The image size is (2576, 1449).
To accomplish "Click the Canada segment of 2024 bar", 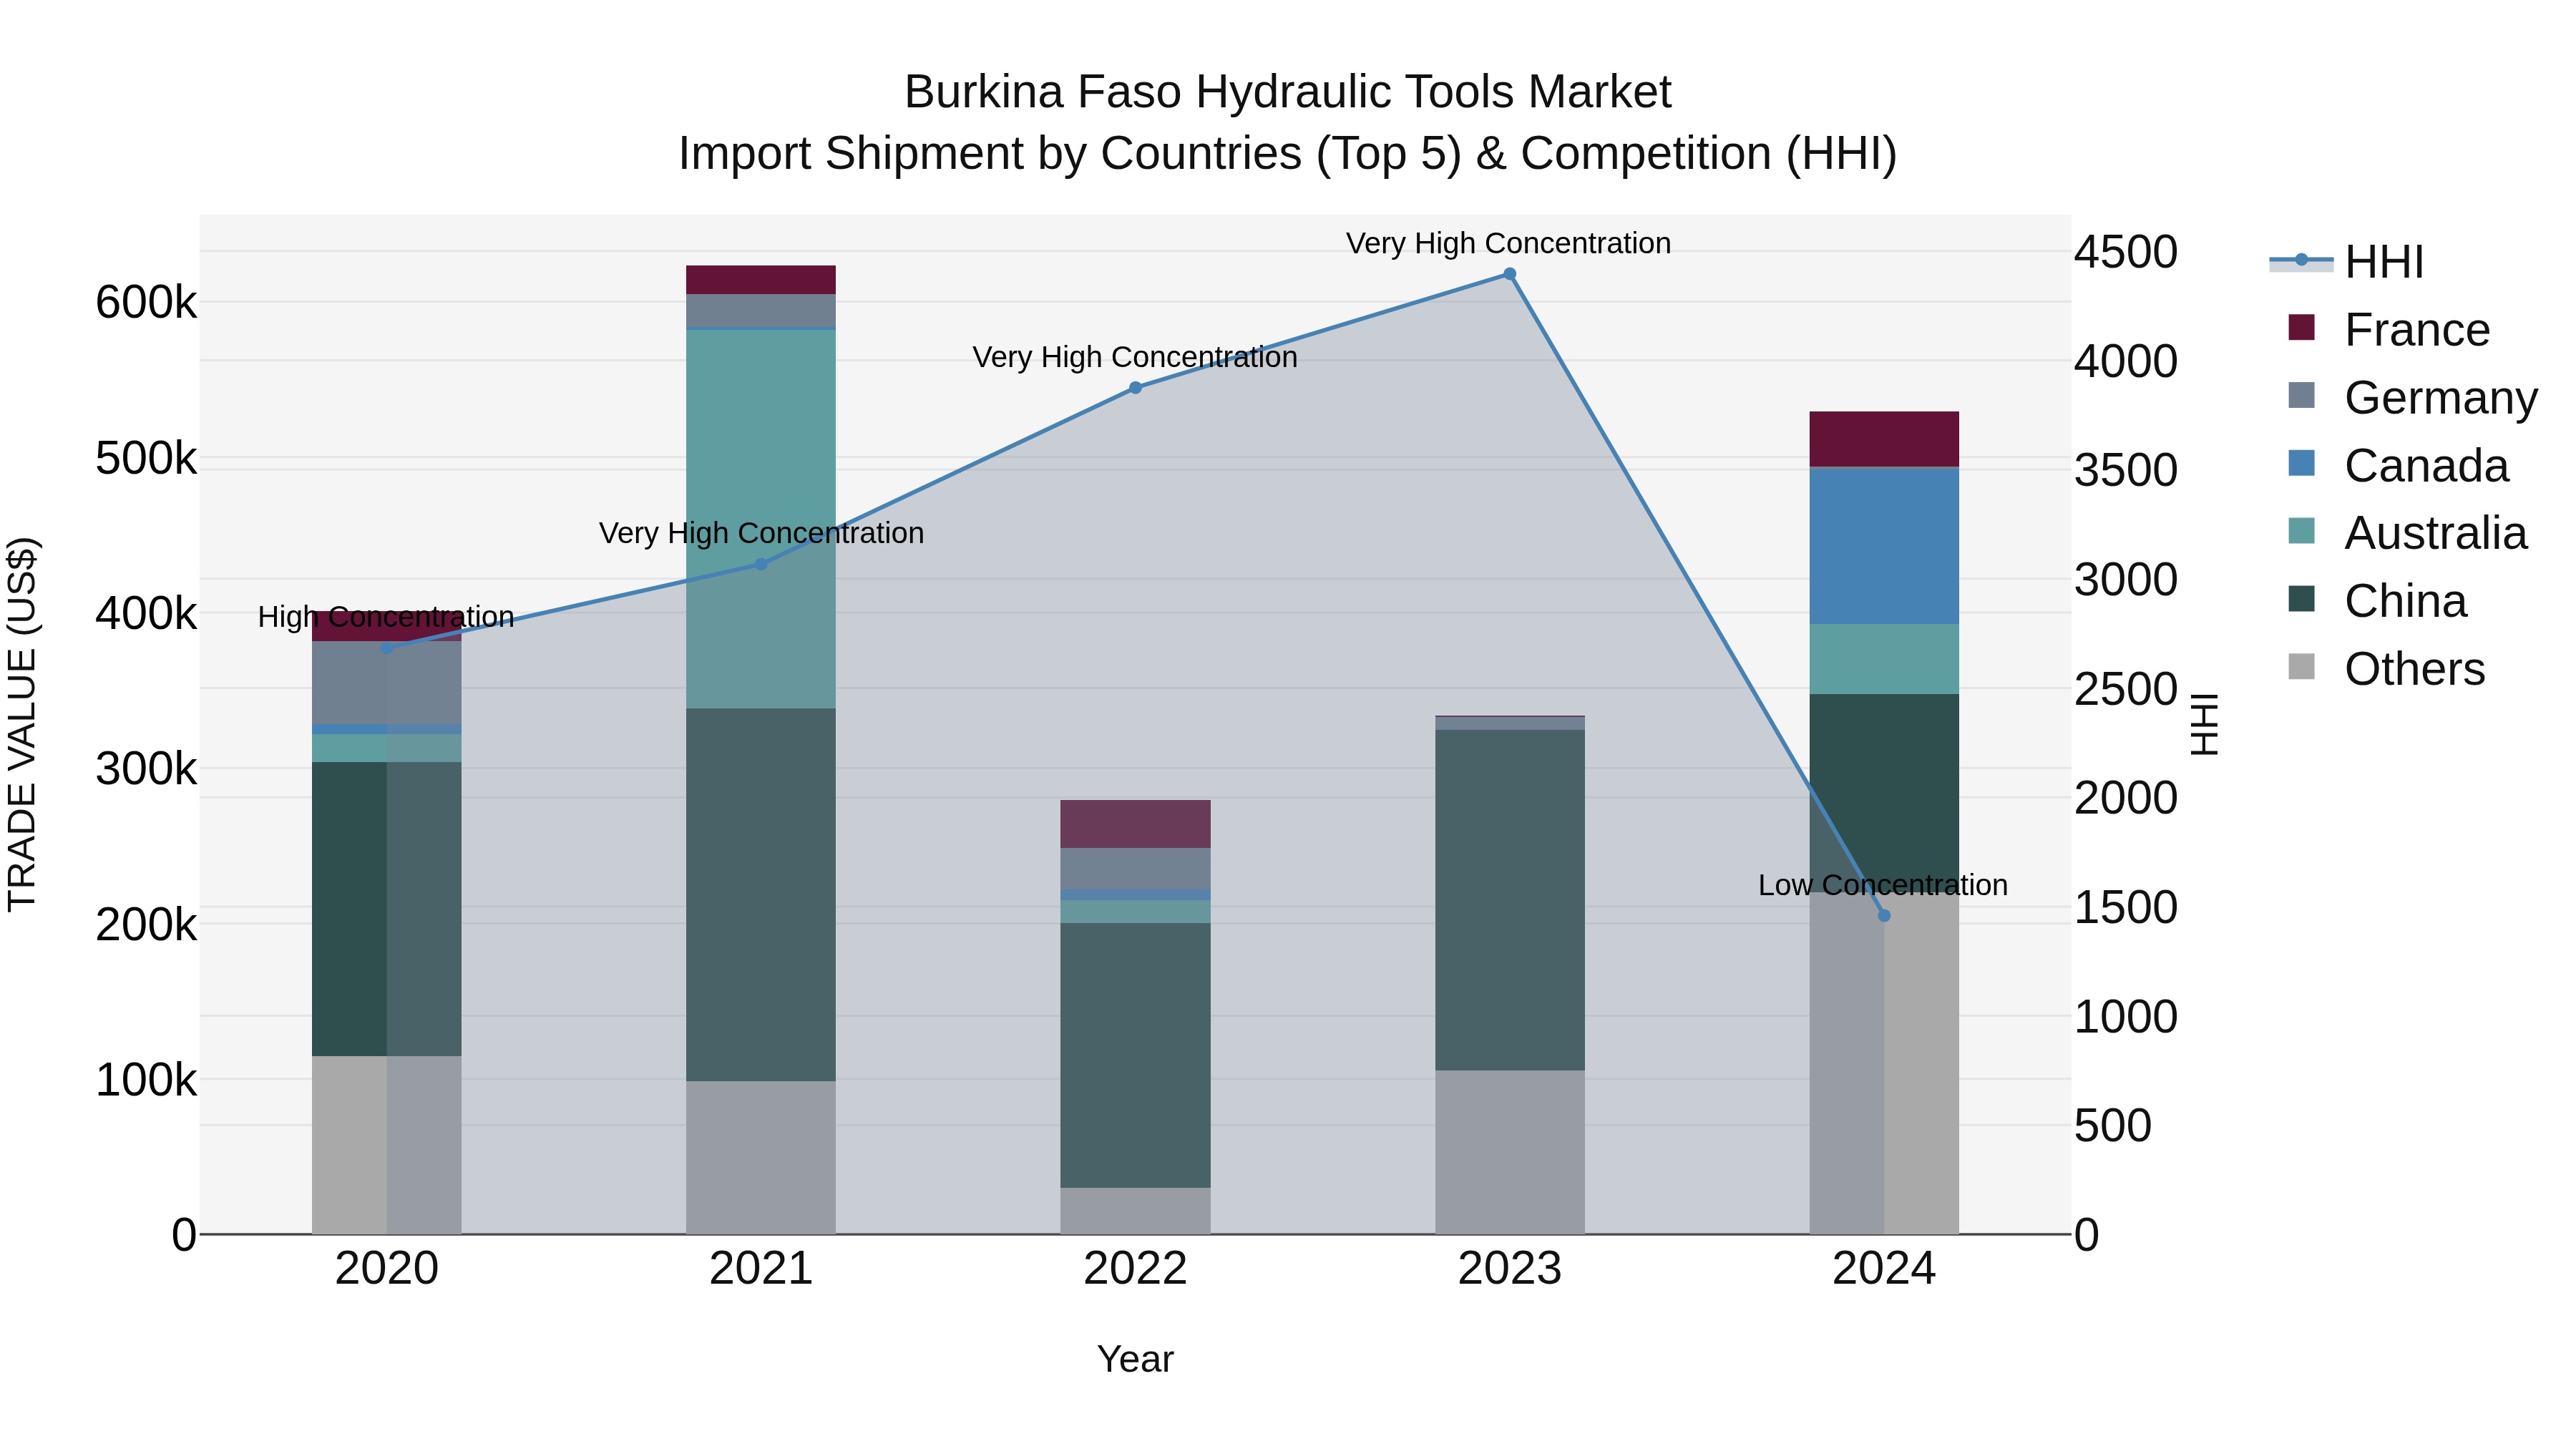I will pos(1884,546).
